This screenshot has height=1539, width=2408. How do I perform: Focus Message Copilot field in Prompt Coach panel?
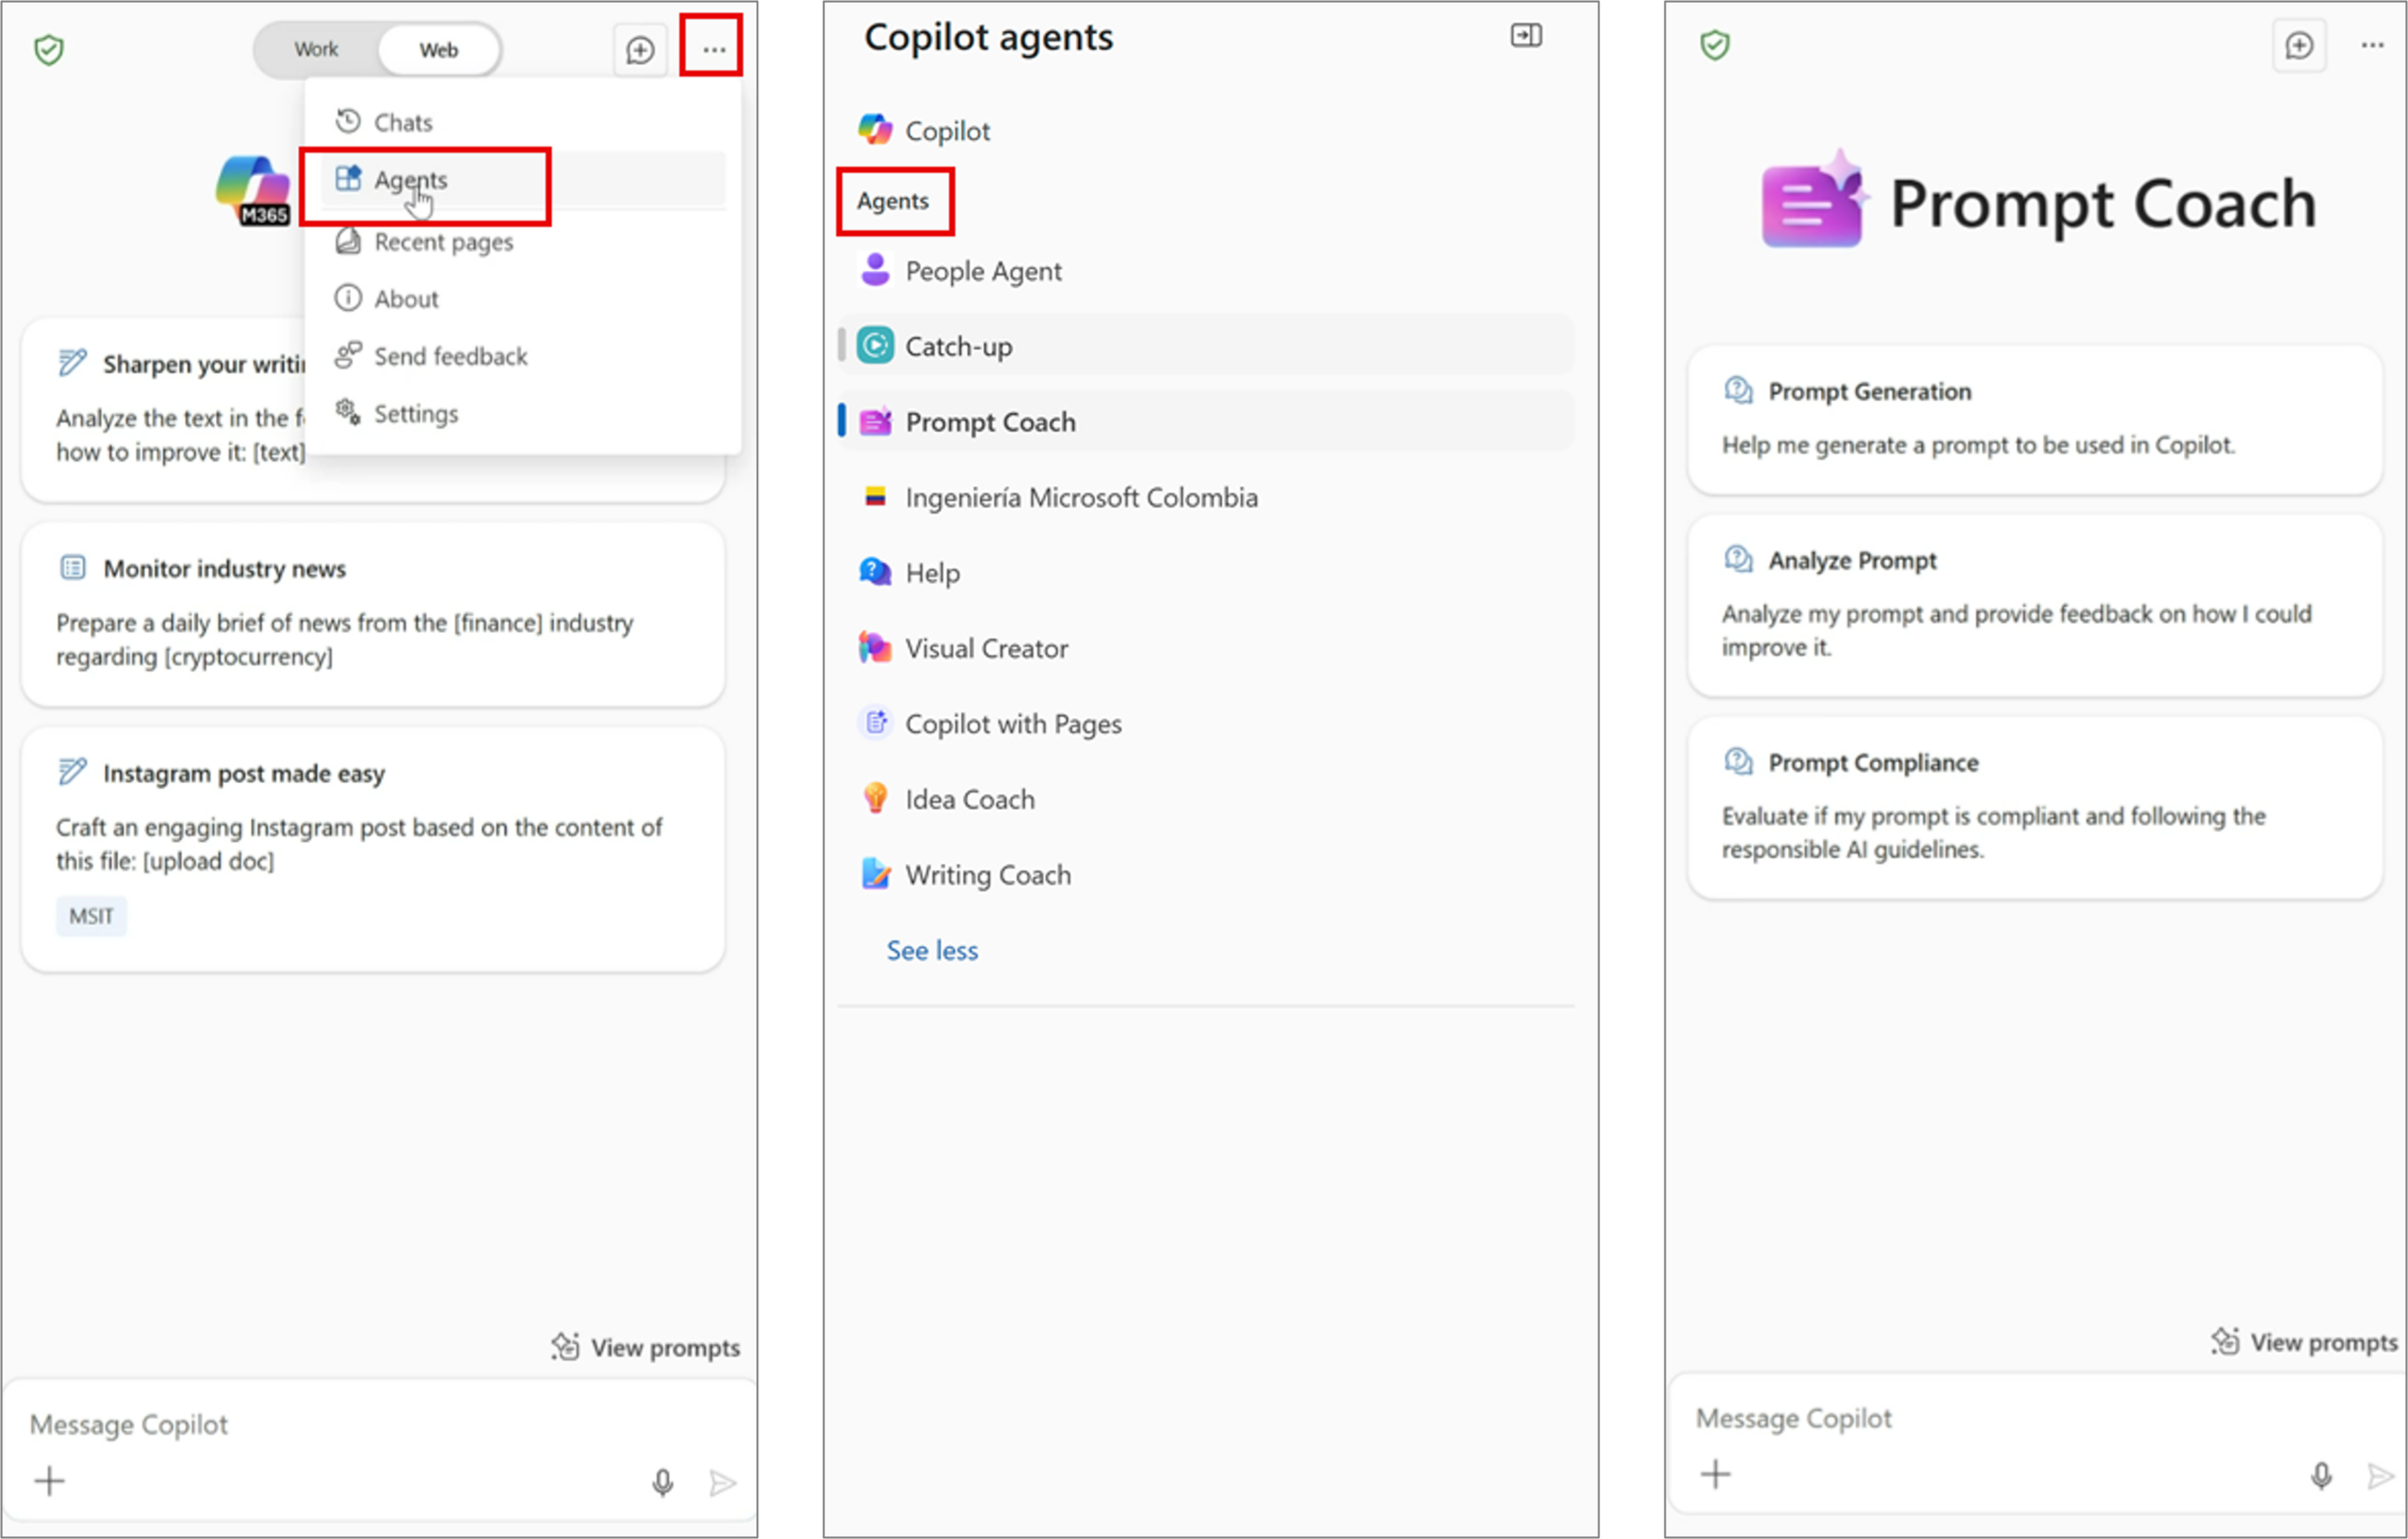click(2035, 1418)
